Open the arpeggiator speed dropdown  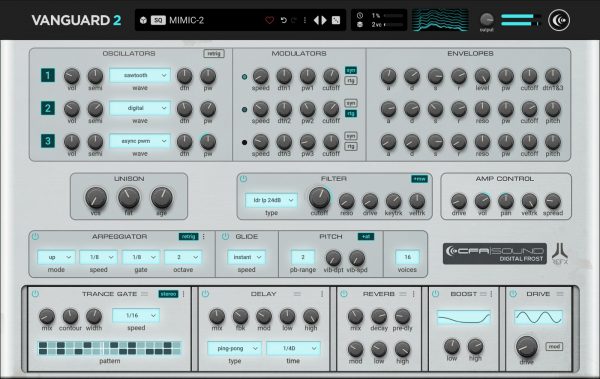(x=98, y=257)
